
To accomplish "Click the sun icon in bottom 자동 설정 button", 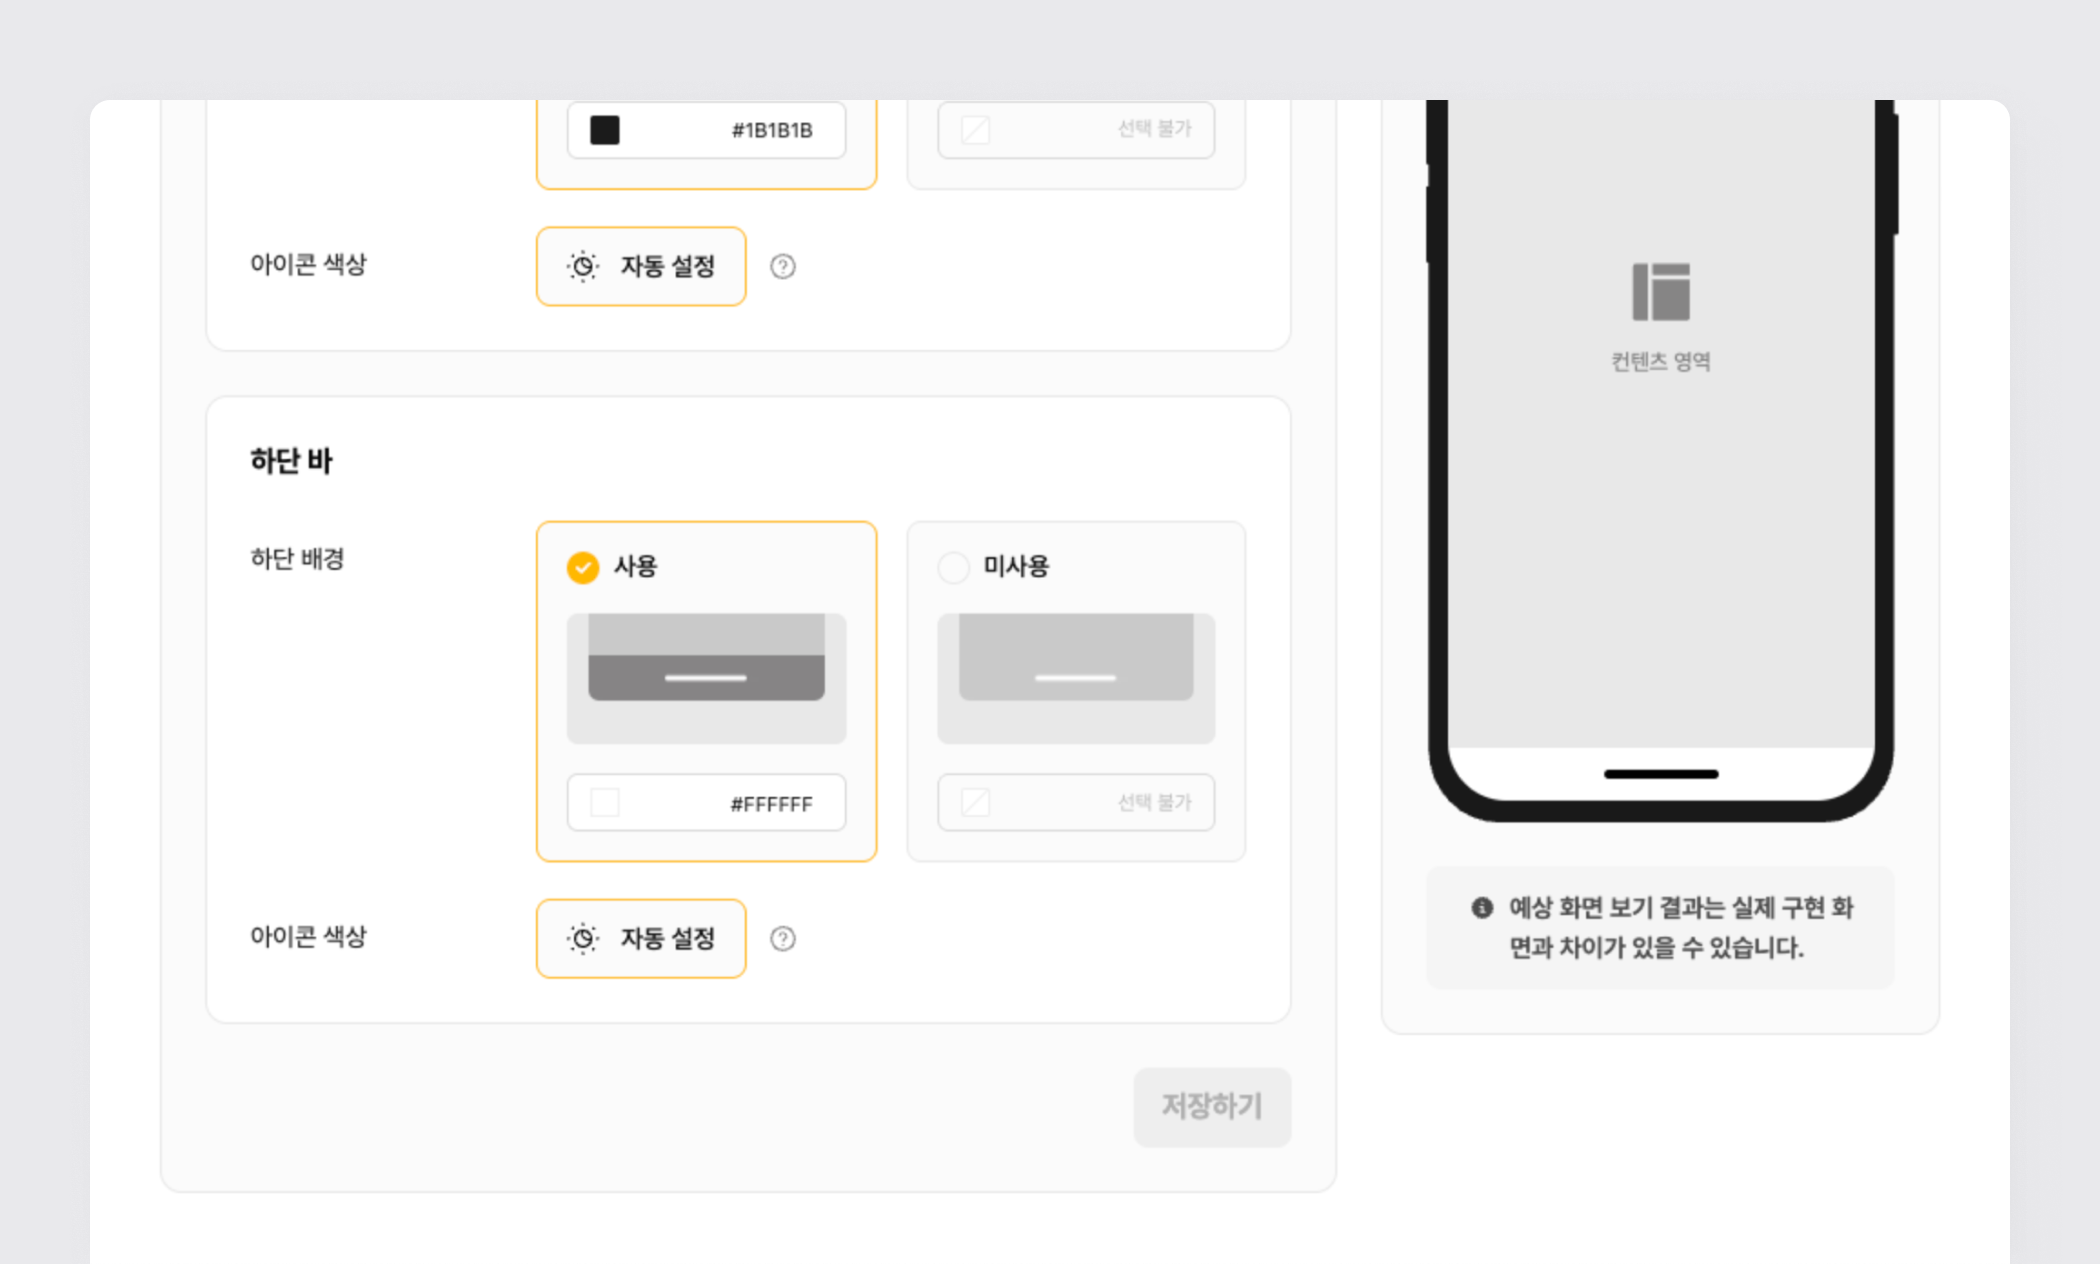I will (x=583, y=939).
